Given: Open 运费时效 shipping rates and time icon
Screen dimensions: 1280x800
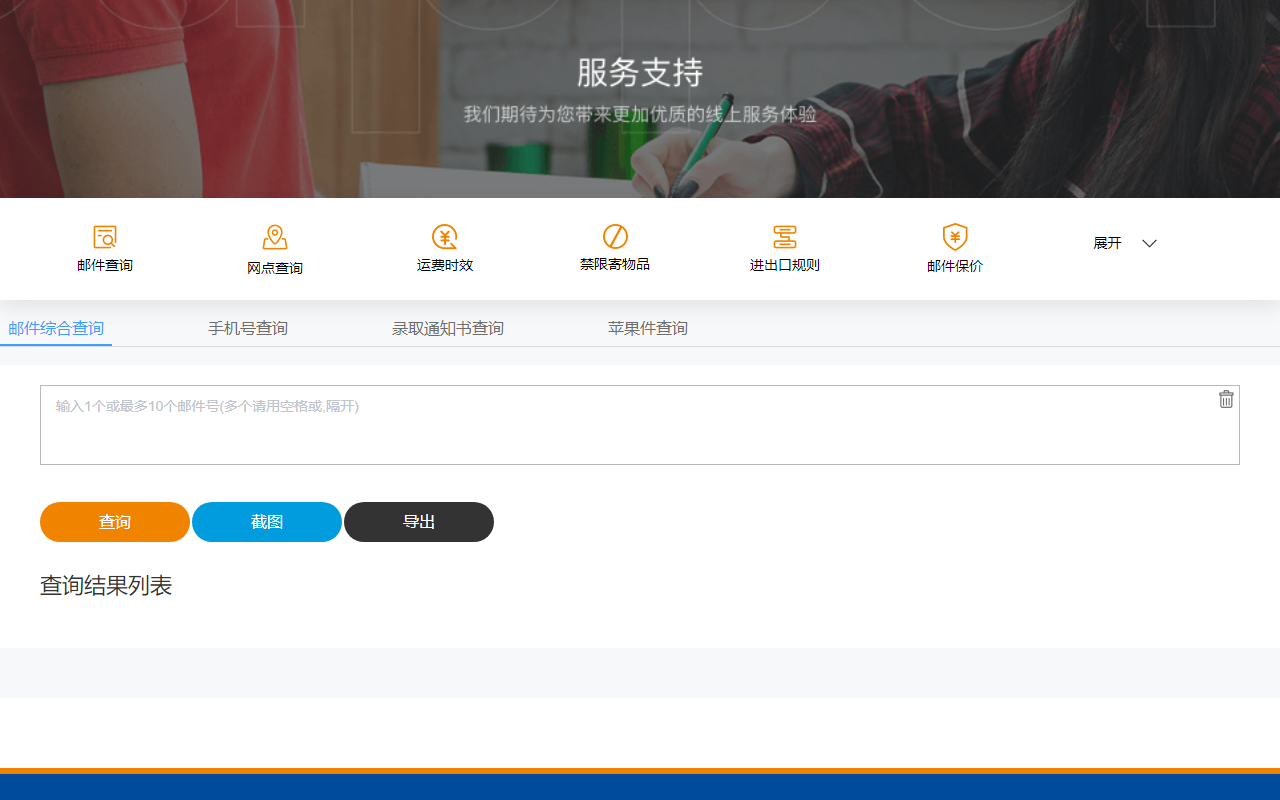Looking at the screenshot, I should tap(444, 248).
